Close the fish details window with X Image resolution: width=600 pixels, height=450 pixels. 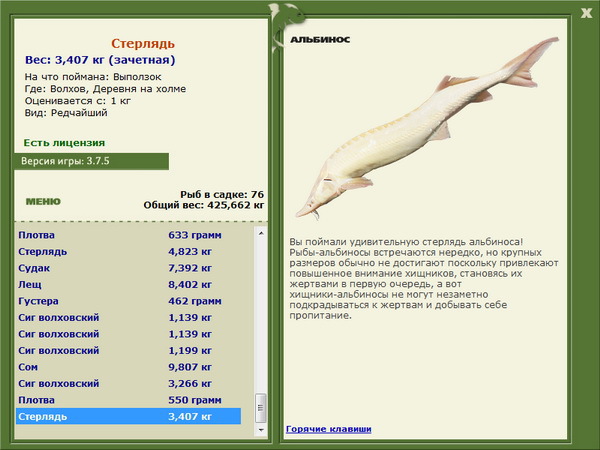586,13
